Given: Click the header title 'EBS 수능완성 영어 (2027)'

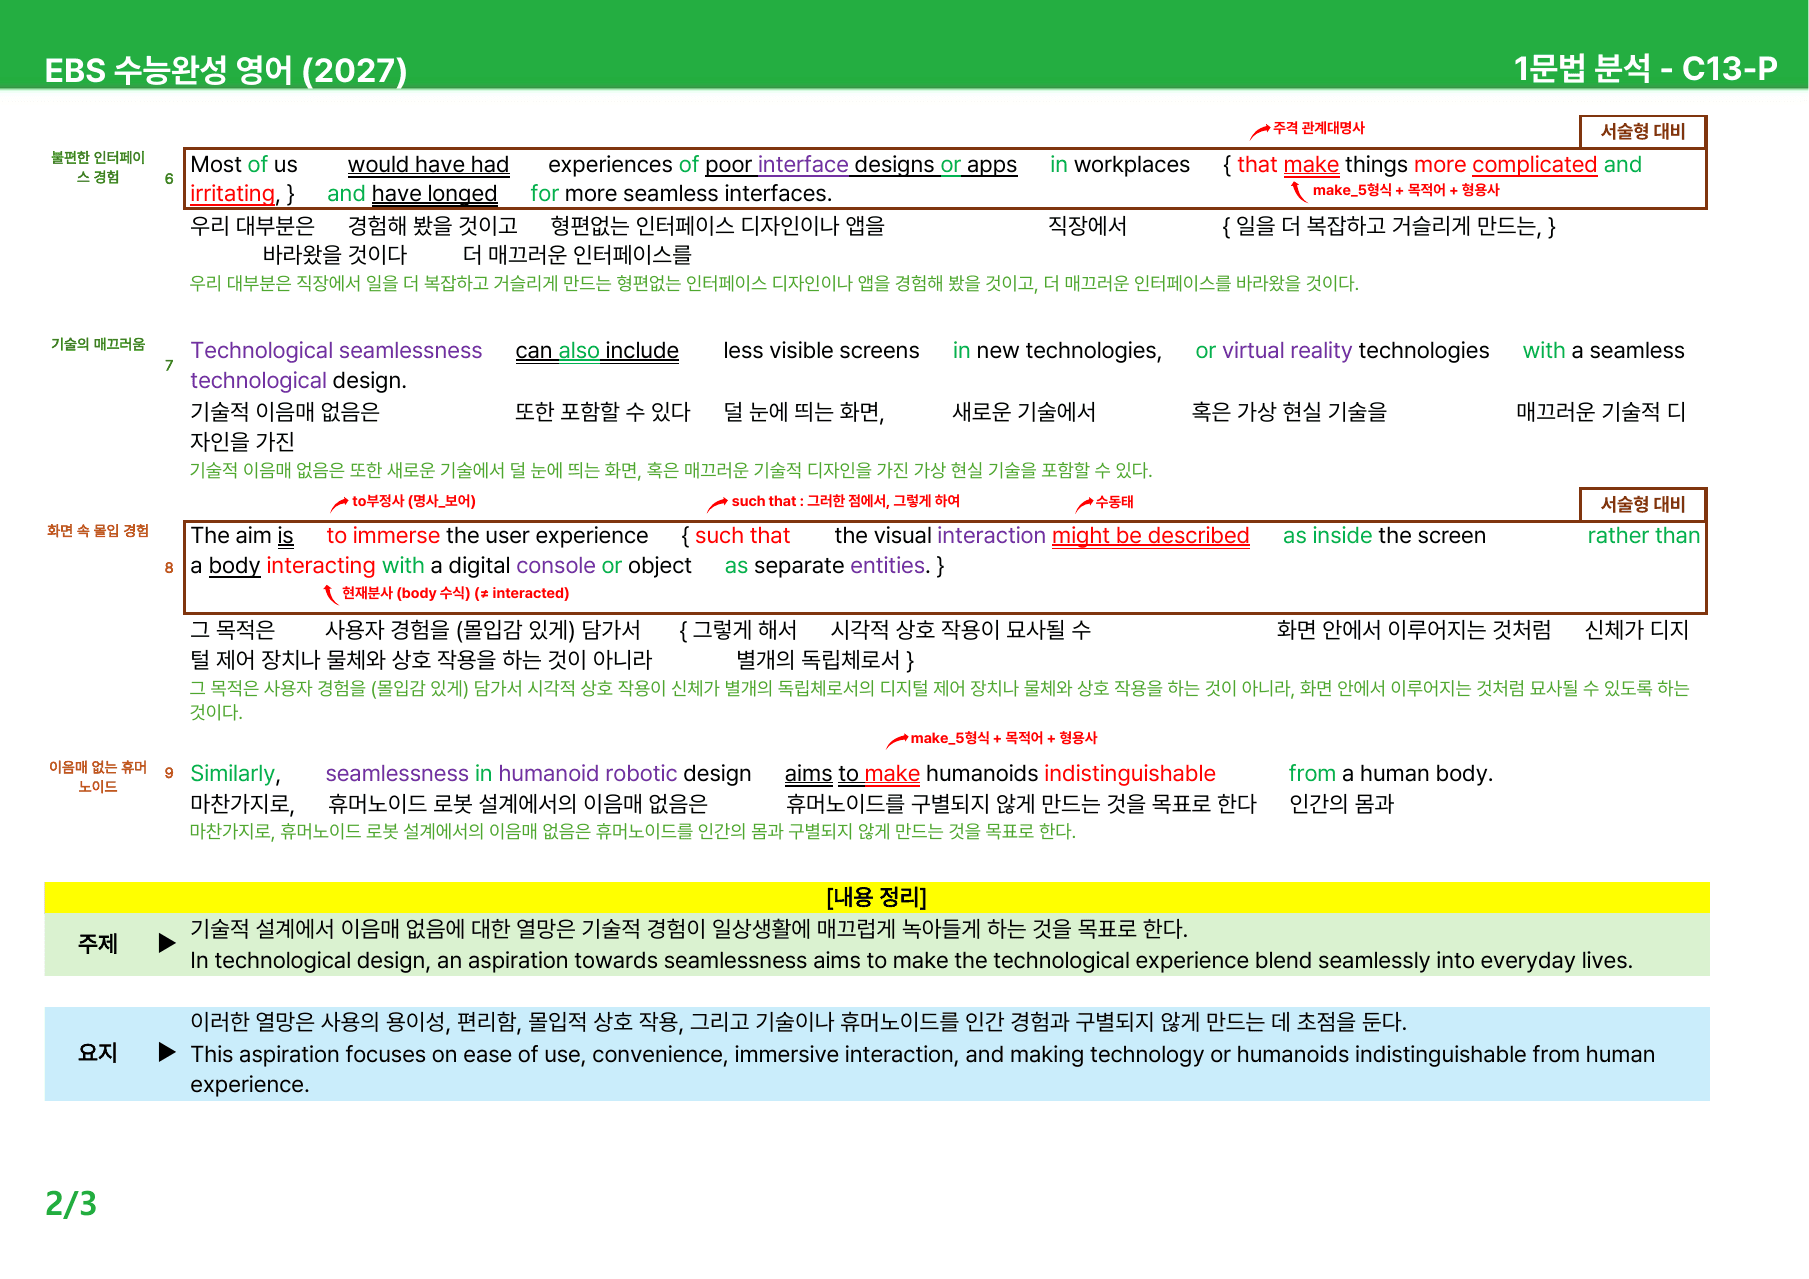Looking at the screenshot, I should [x=226, y=70].
